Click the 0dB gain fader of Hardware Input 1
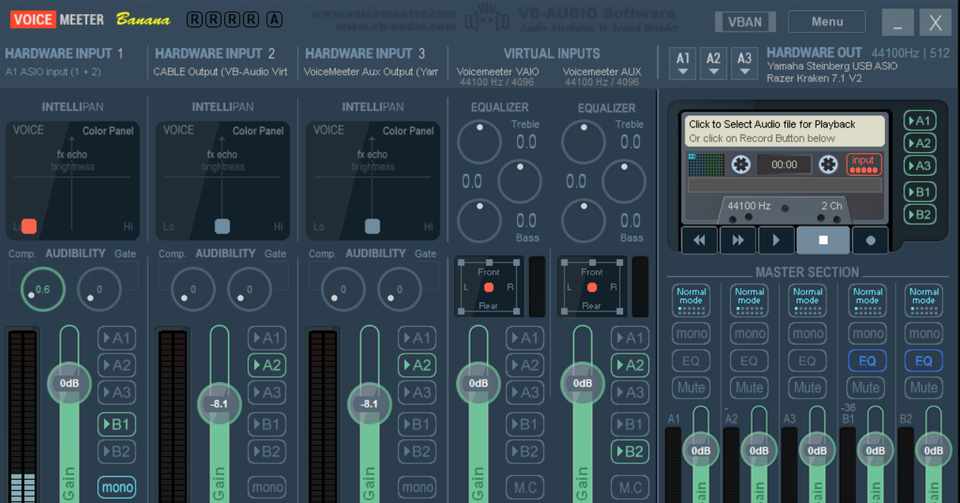The width and height of the screenshot is (960, 503). pos(69,383)
